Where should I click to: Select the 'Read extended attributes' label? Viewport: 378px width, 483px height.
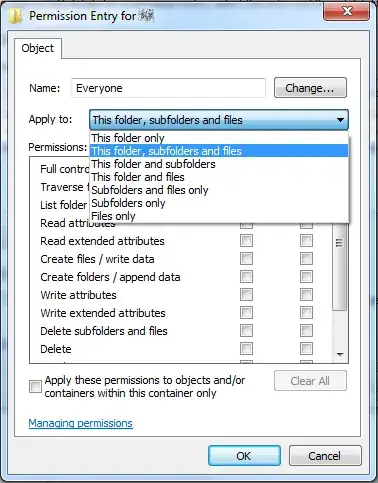click(x=102, y=241)
